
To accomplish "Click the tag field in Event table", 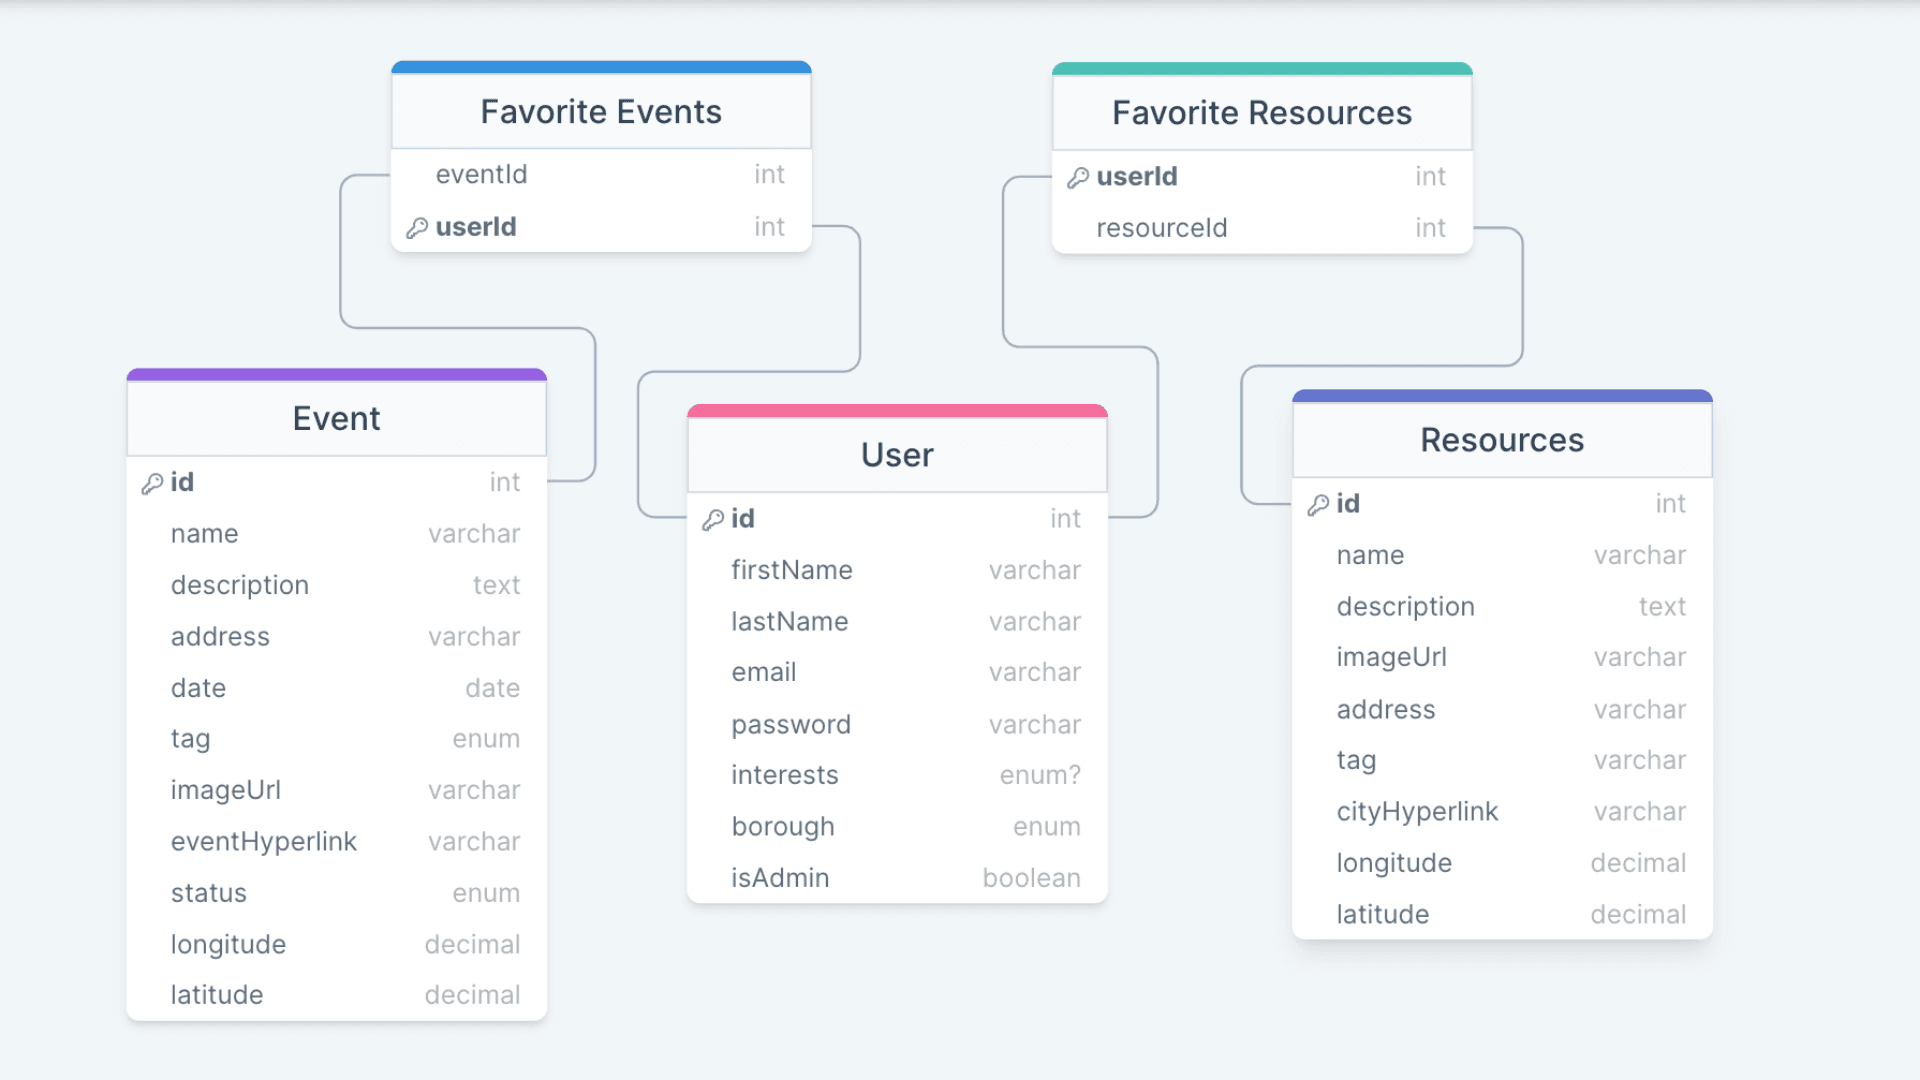I will point(337,739).
